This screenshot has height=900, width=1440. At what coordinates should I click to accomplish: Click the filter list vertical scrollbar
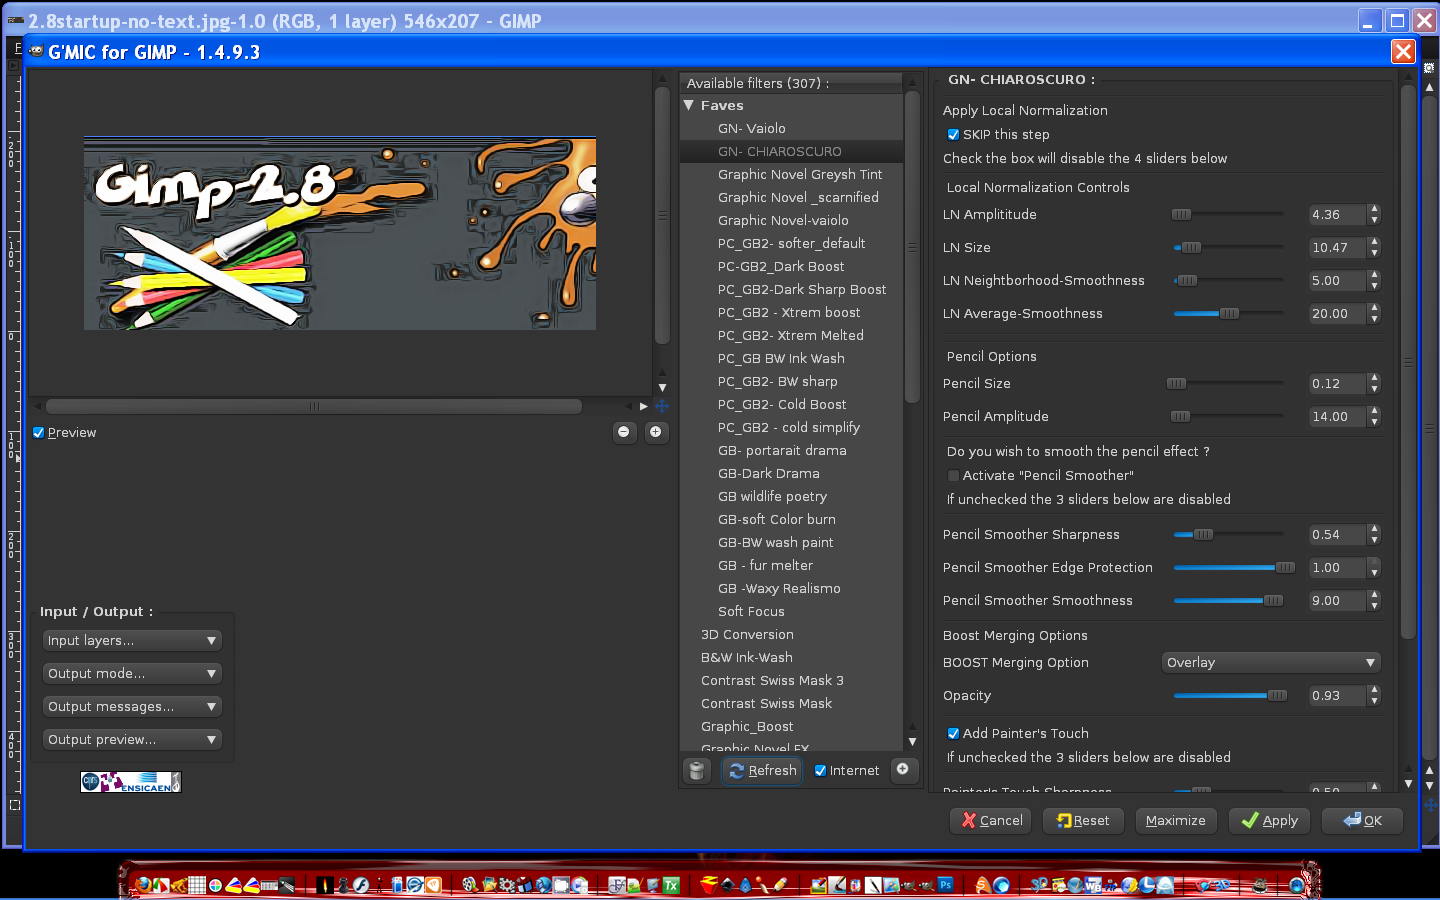[912, 247]
